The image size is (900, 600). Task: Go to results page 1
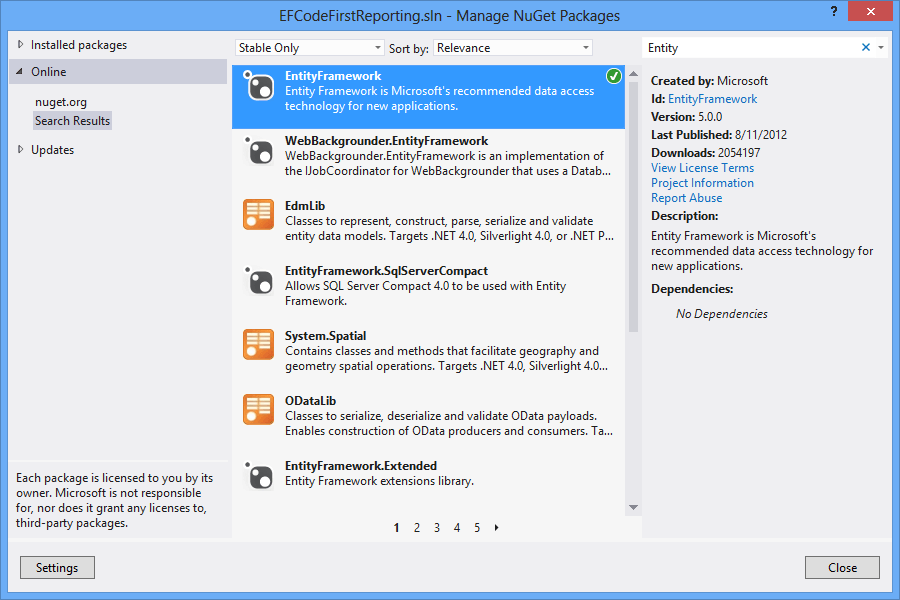397,528
